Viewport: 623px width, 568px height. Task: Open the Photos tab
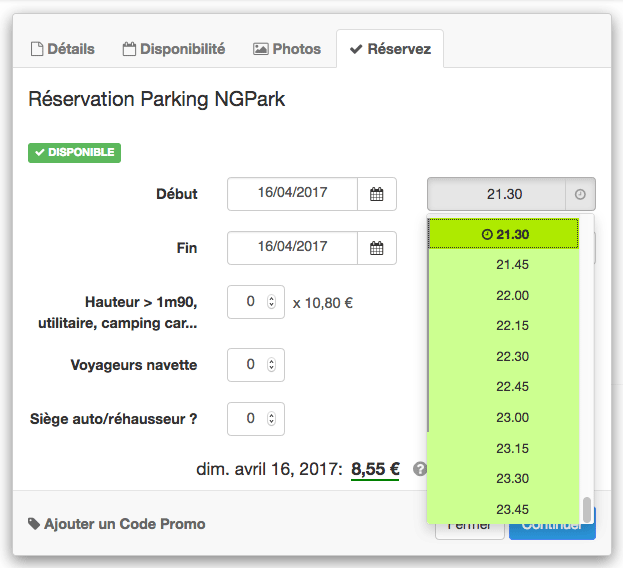pyautogui.click(x=287, y=49)
